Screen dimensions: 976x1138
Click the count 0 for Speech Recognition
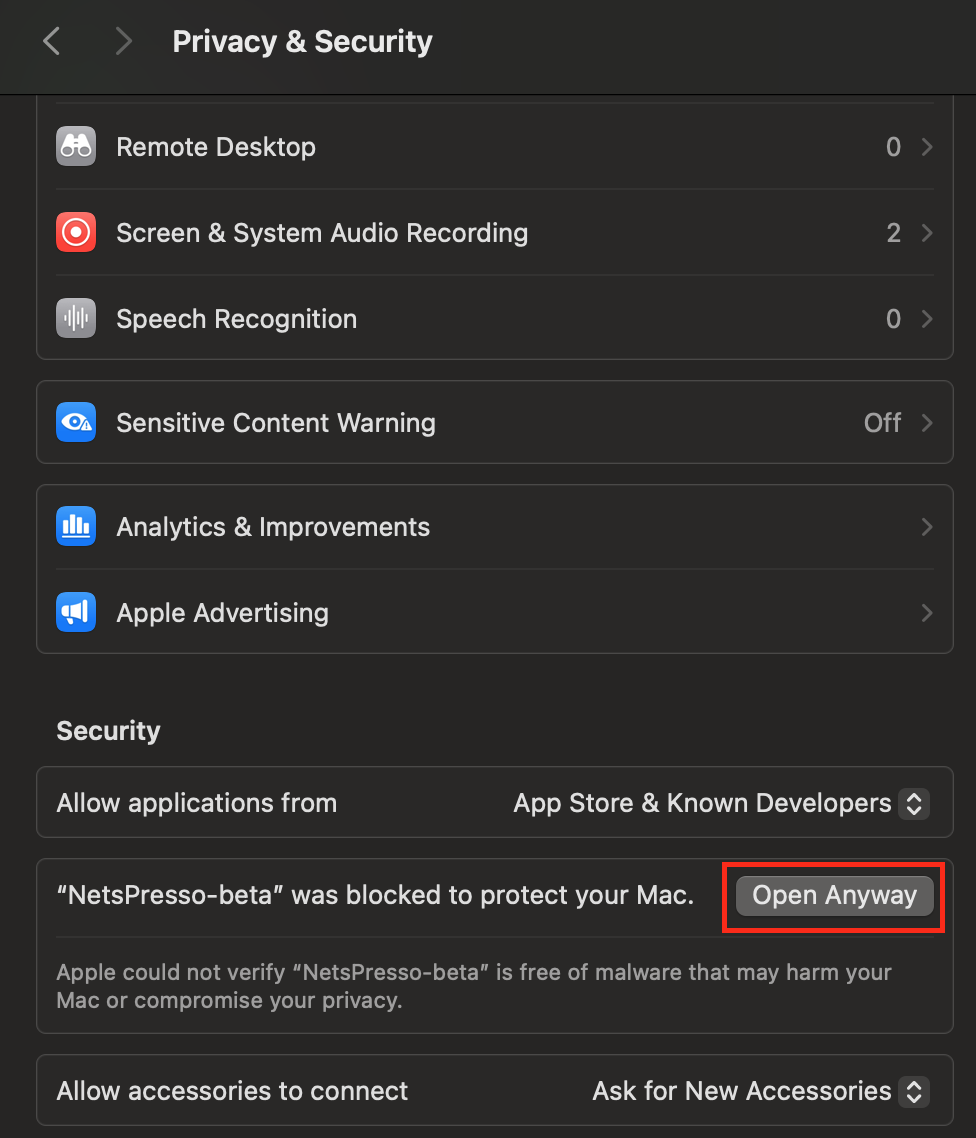(x=893, y=319)
